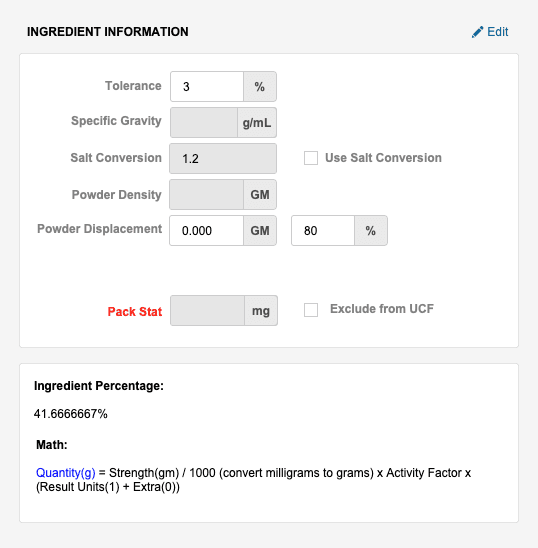538x548 pixels.
Task: Check the Exclude from UCF box
Action: pyautogui.click(x=311, y=310)
